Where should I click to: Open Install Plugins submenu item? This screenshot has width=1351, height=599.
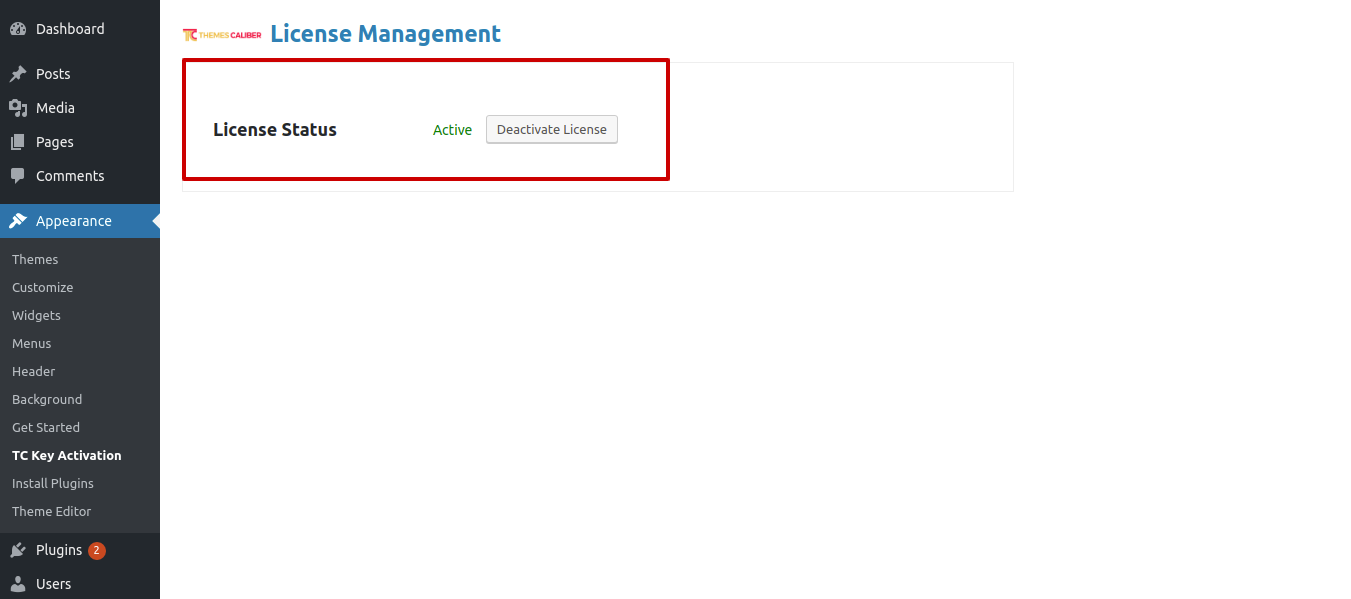click(53, 483)
